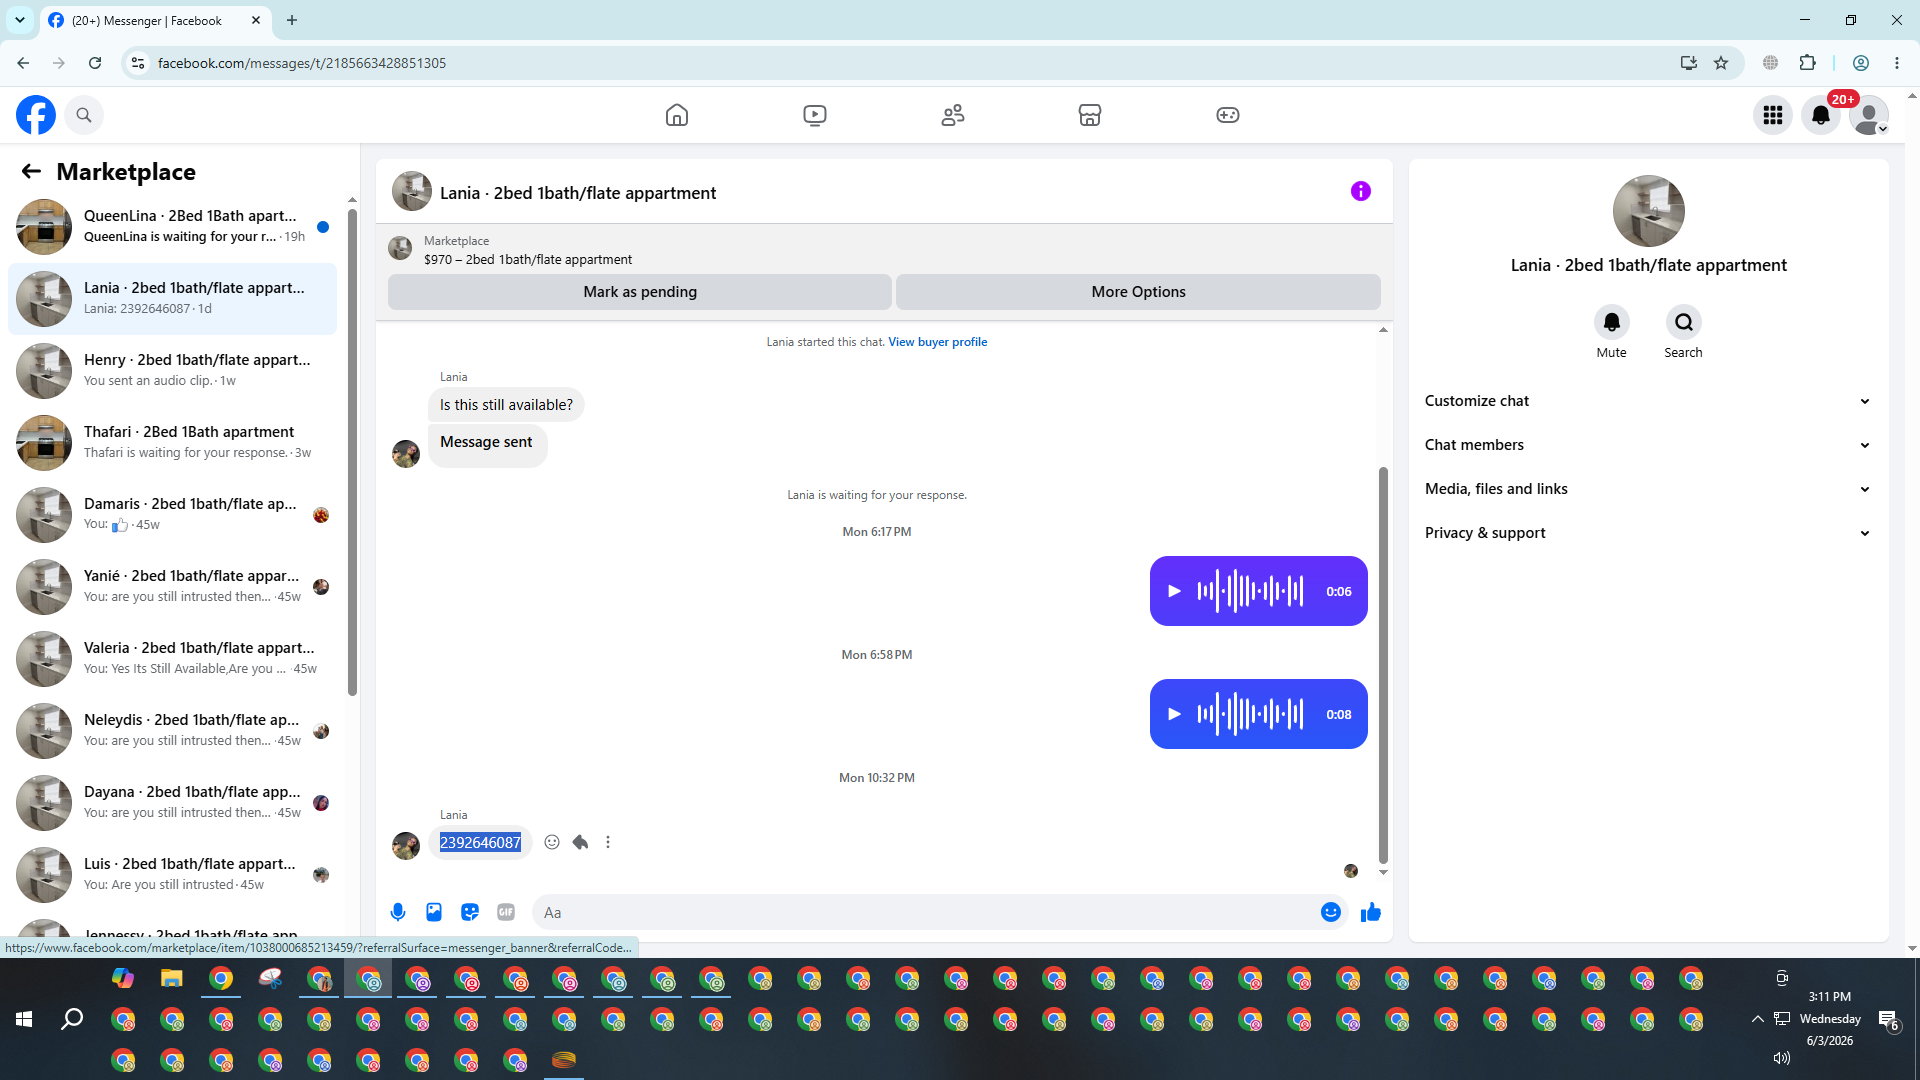The image size is (1920, 1080).
Task: Open the Friends icon in top navigation
Action: (953, 115)
